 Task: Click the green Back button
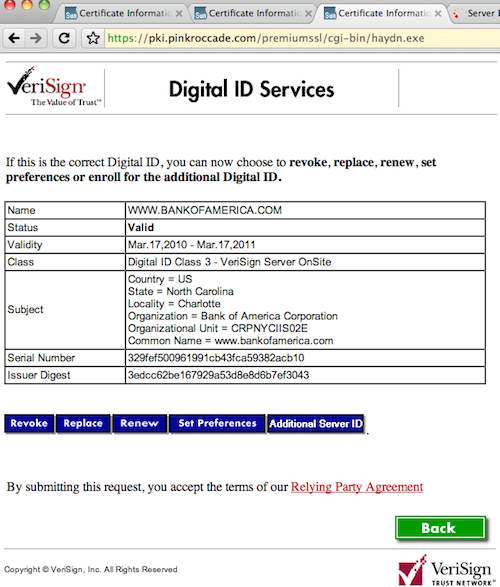coord(440,528)
